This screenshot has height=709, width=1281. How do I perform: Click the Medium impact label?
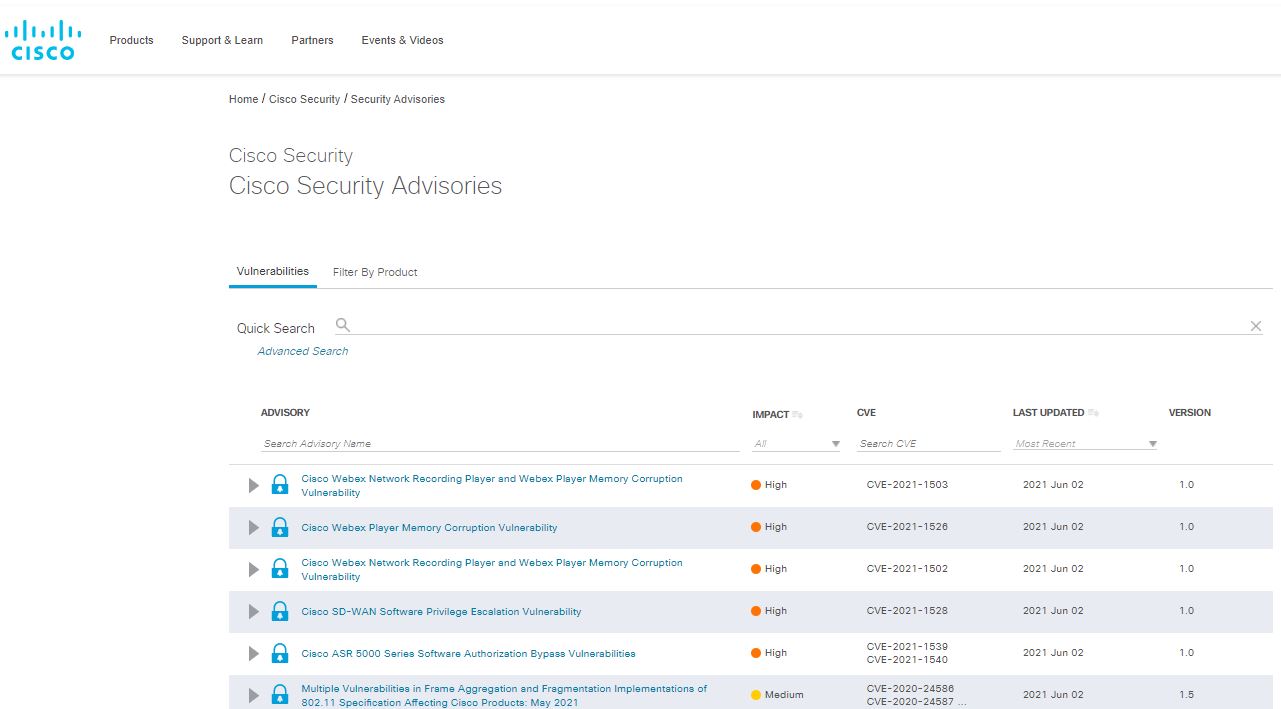784,695
